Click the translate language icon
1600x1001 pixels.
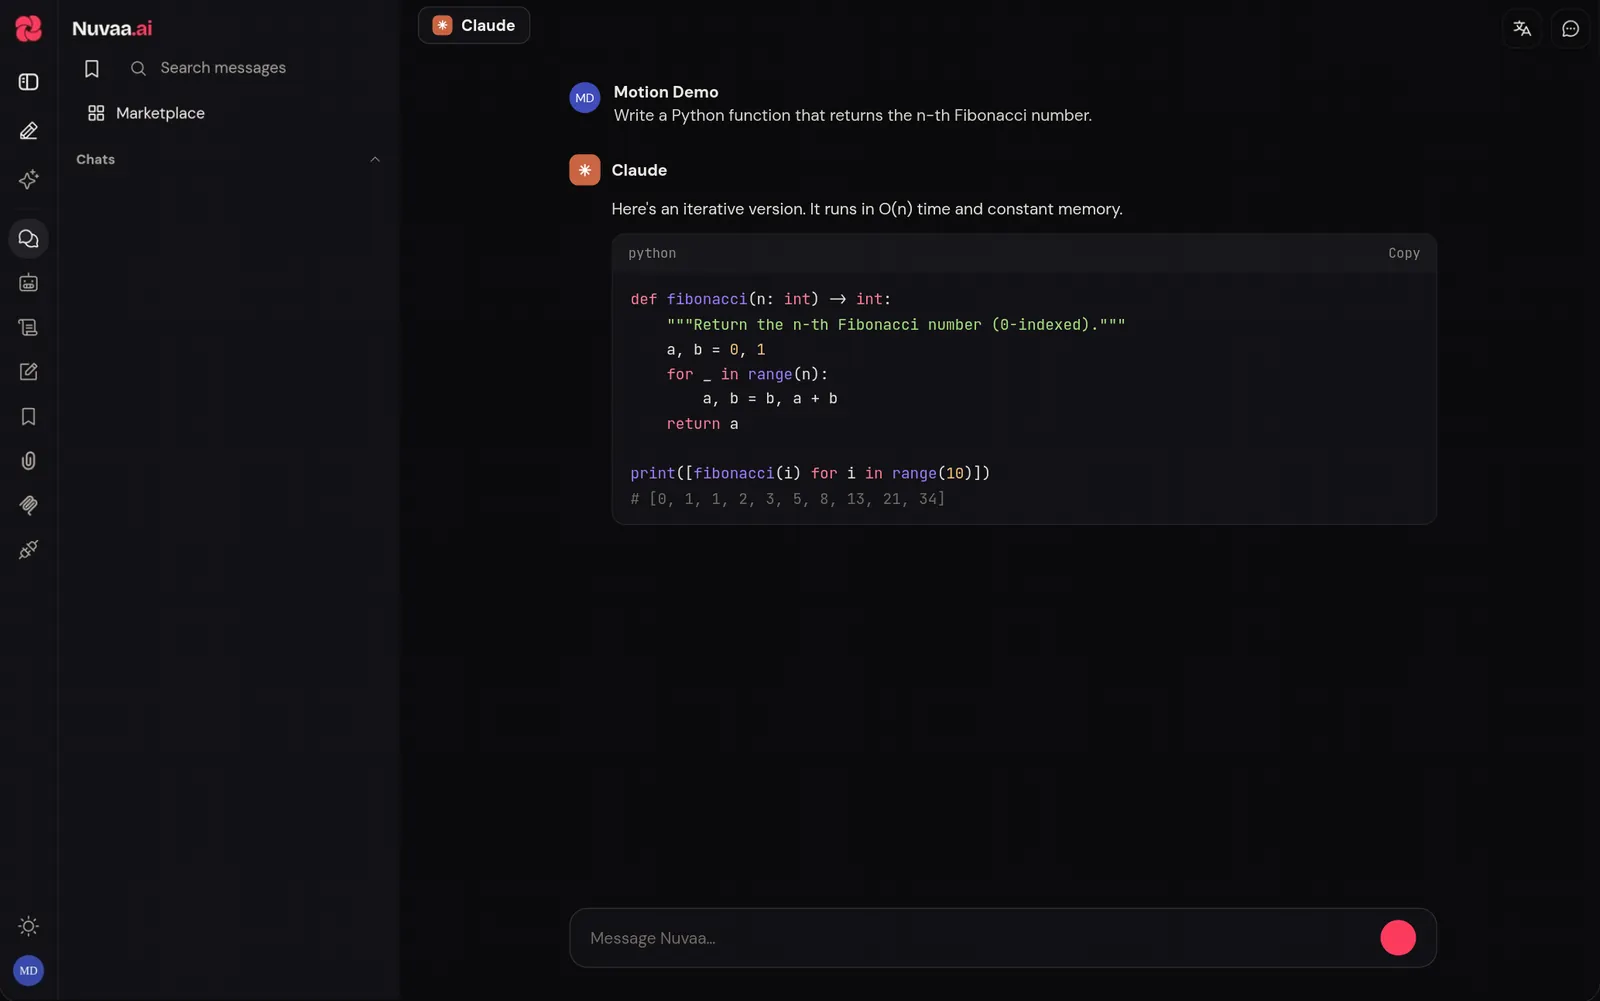(1522, 29)
